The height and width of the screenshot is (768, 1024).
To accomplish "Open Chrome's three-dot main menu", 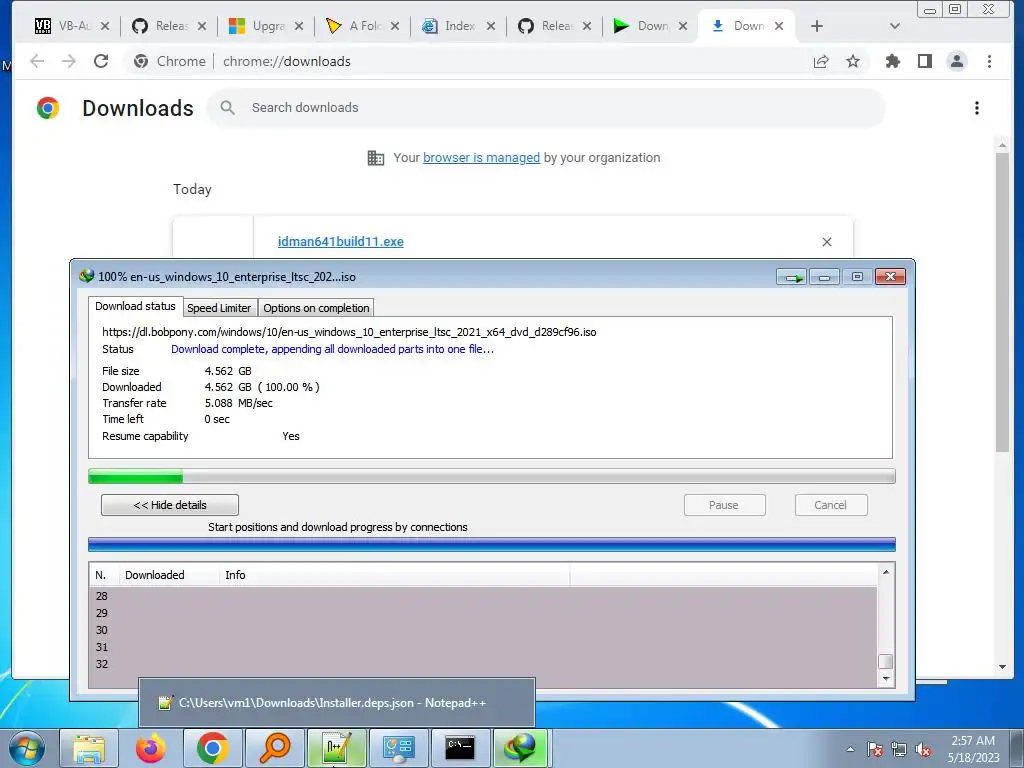I will (x=989, y=61).
